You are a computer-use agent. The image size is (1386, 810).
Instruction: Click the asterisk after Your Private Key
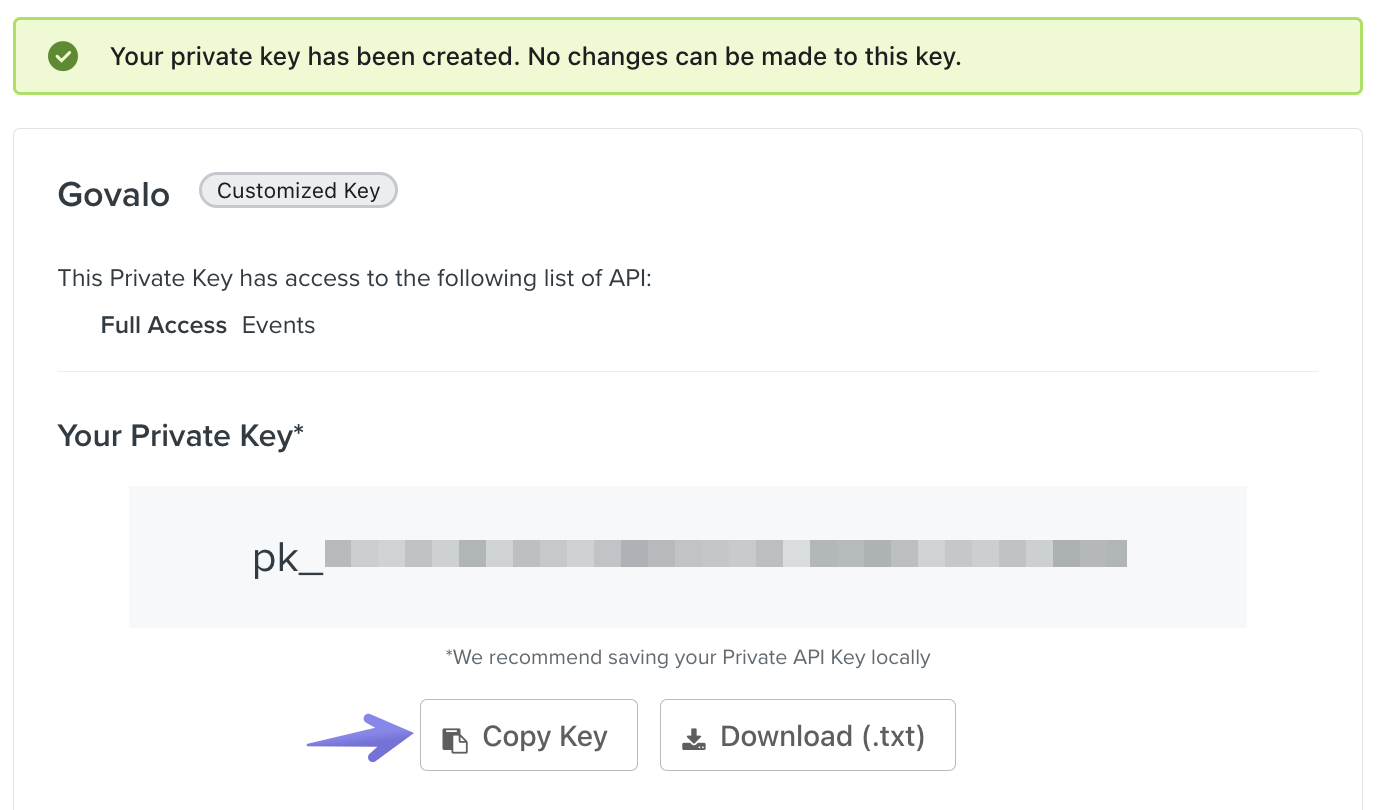pos(298,431)
